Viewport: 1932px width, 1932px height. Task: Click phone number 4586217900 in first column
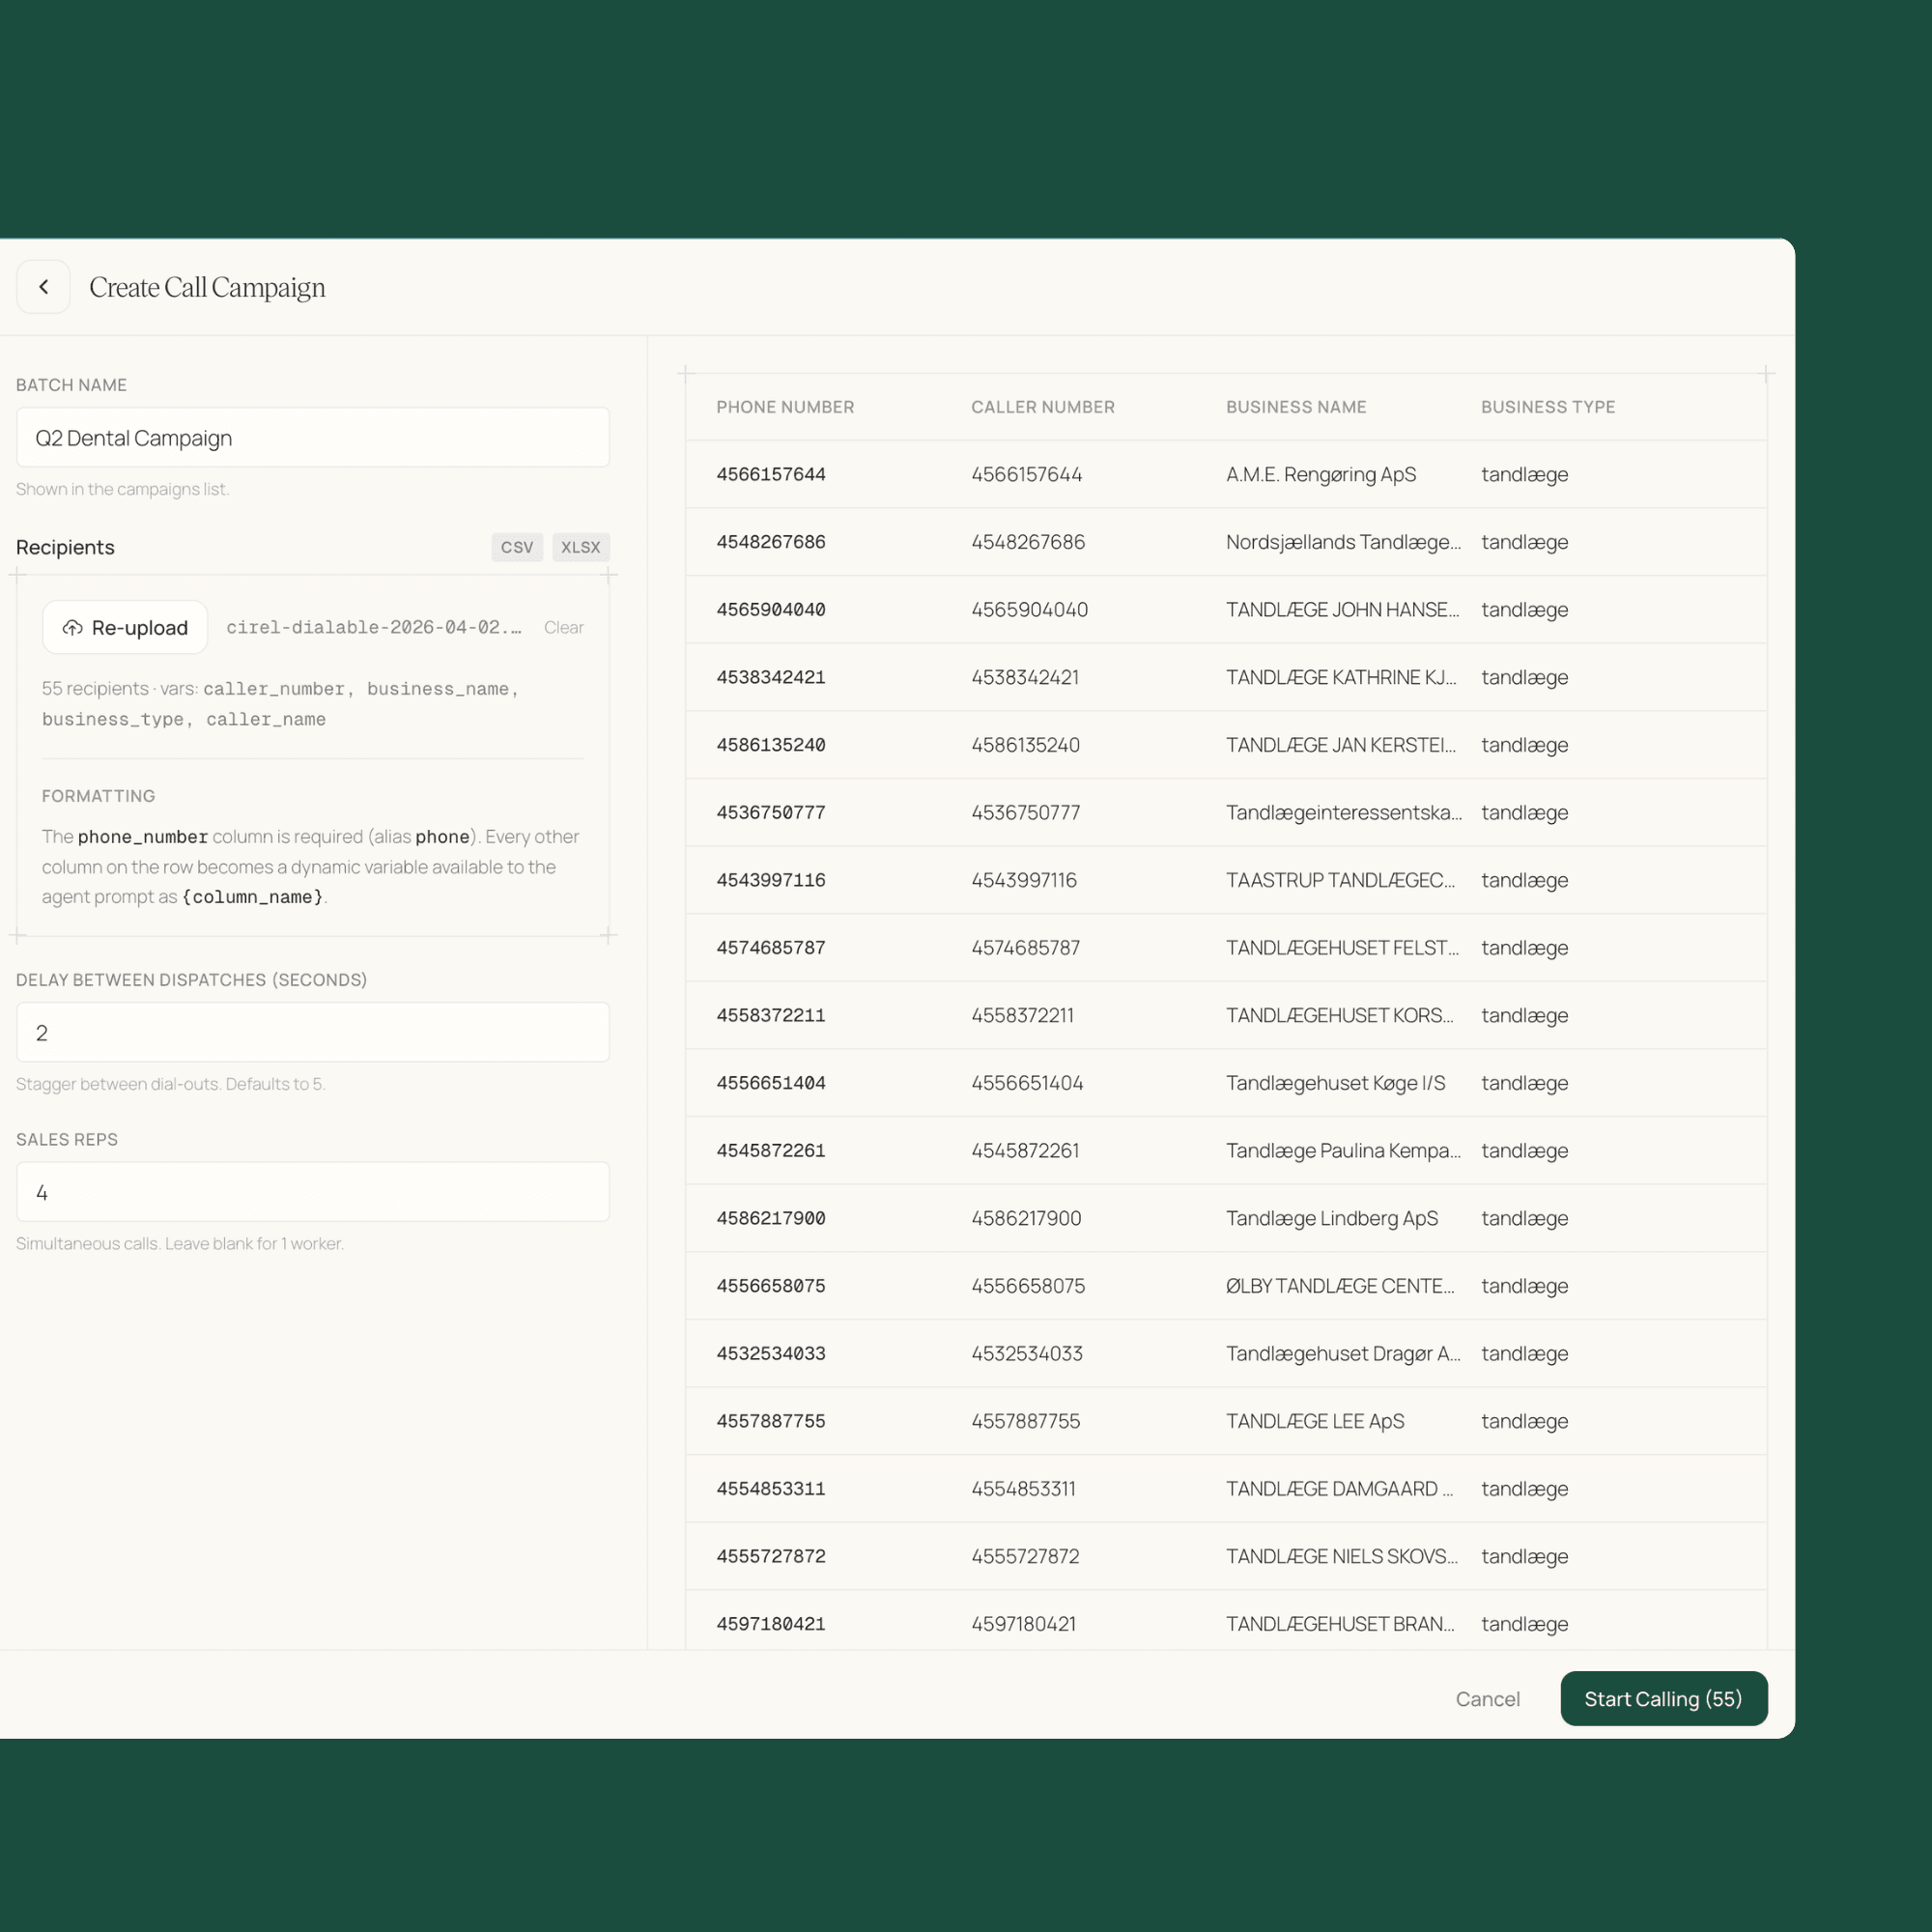771,1218
